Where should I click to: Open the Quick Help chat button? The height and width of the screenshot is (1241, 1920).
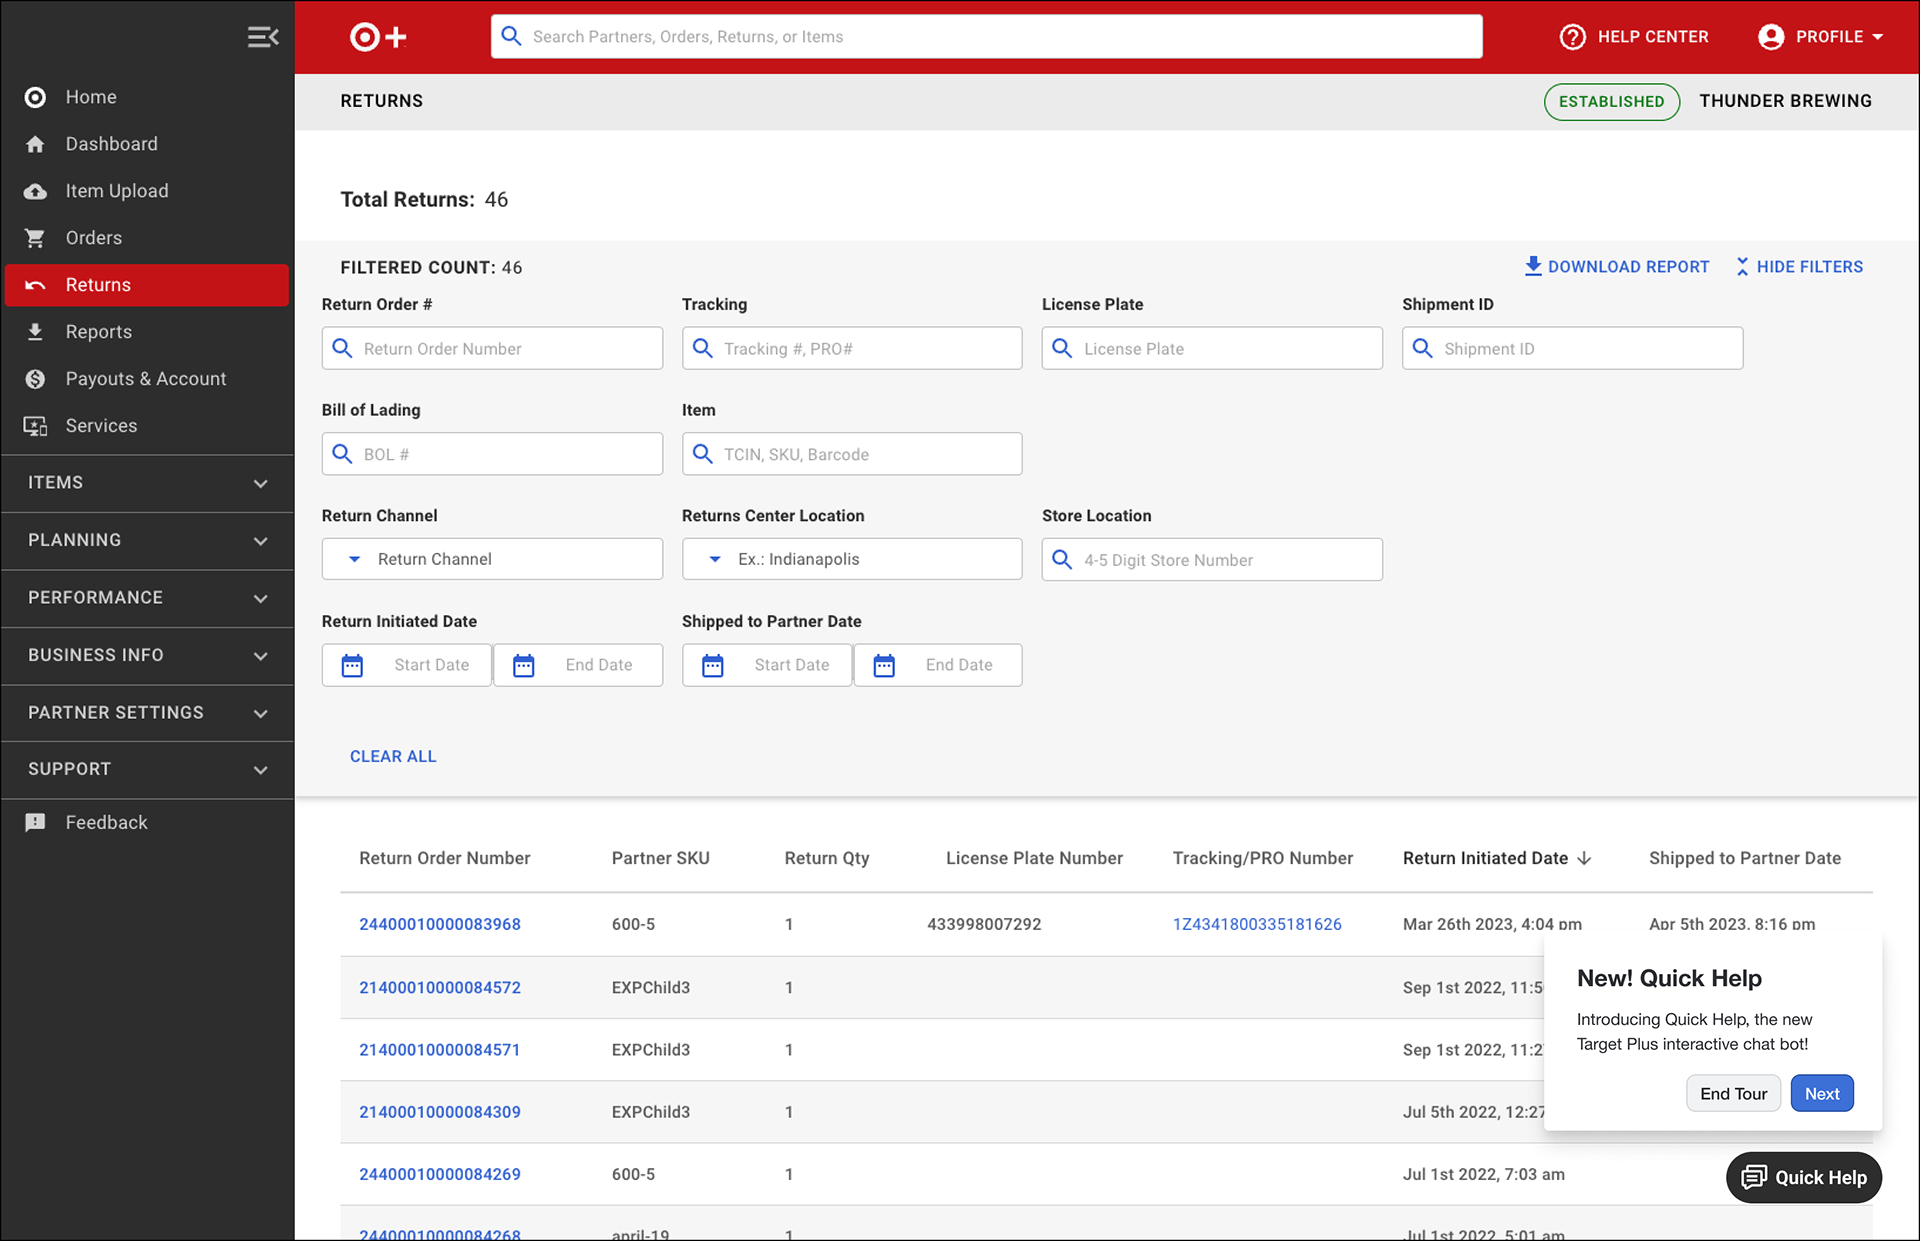tap(1803, 1177)
